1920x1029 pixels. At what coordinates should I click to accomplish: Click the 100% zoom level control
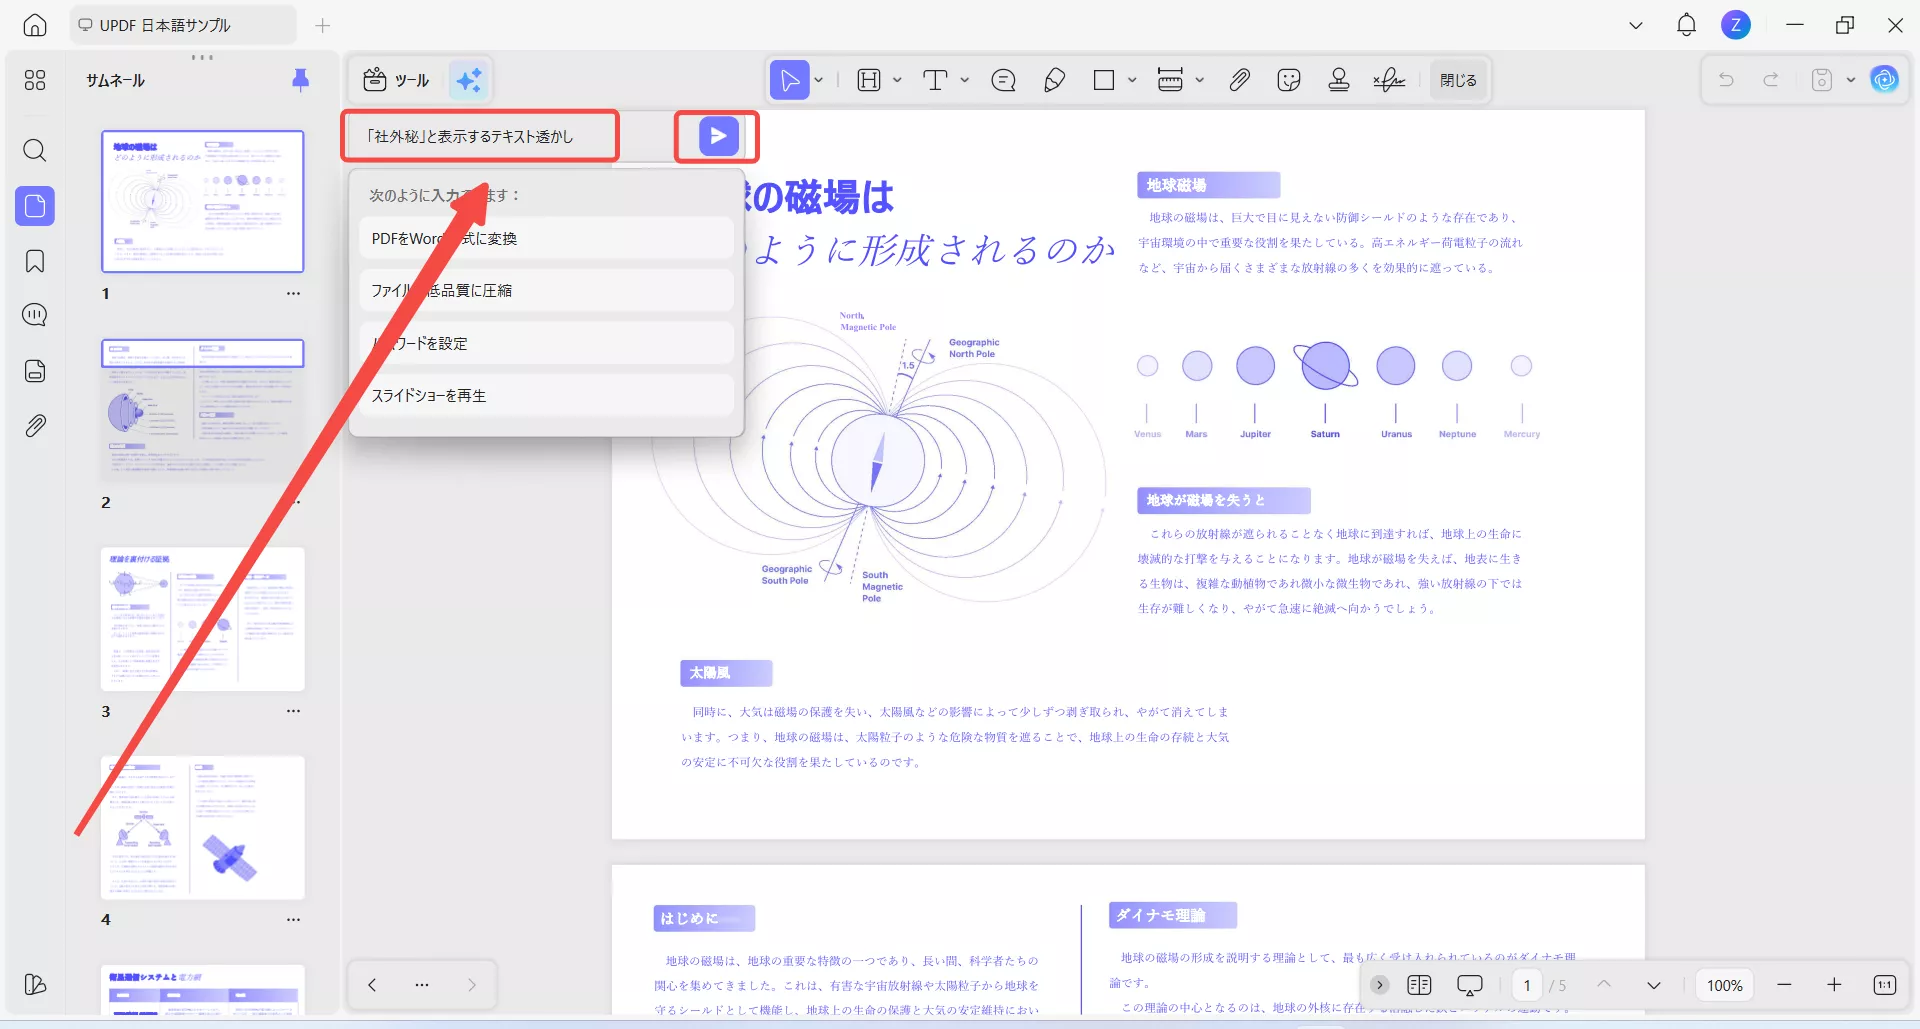coord(1724,984)
